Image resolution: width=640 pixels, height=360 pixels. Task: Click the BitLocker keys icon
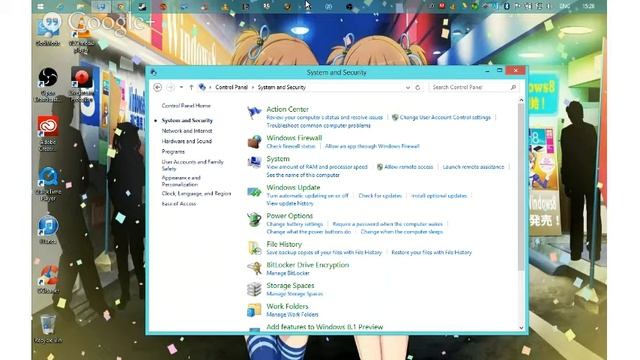tap(254, 268)
